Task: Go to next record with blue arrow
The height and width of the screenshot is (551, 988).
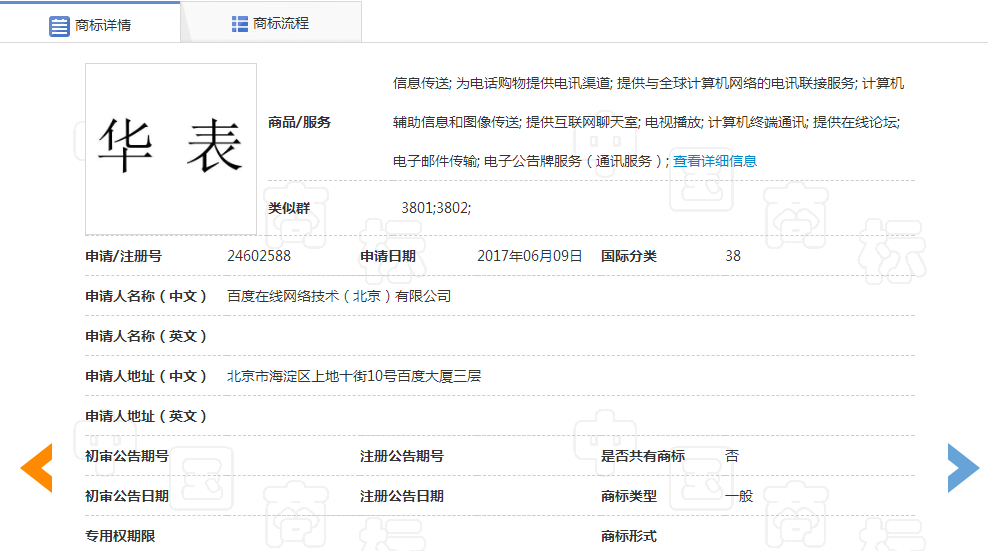Action: coord(962,467)
